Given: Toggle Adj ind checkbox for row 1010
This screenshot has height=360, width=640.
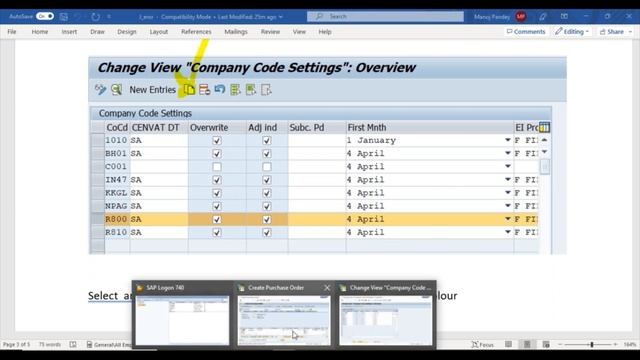Looking at the screenshot, I should coord(267,140).
